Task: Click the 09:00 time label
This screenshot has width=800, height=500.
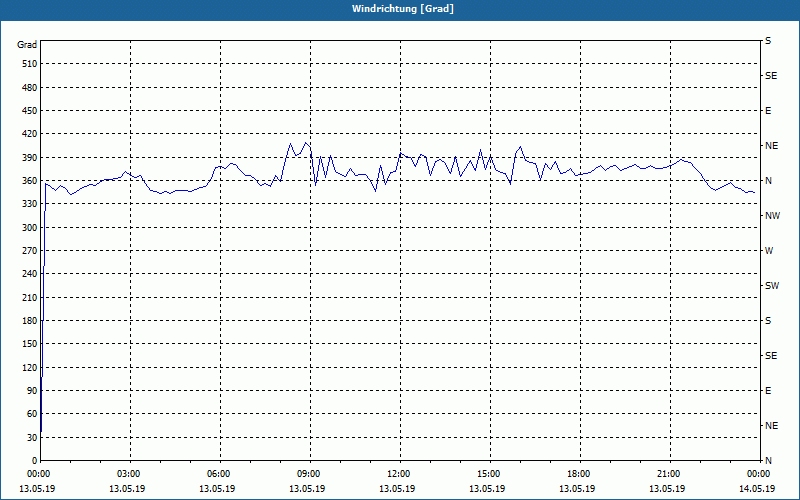Action: (x=310, y=473)
